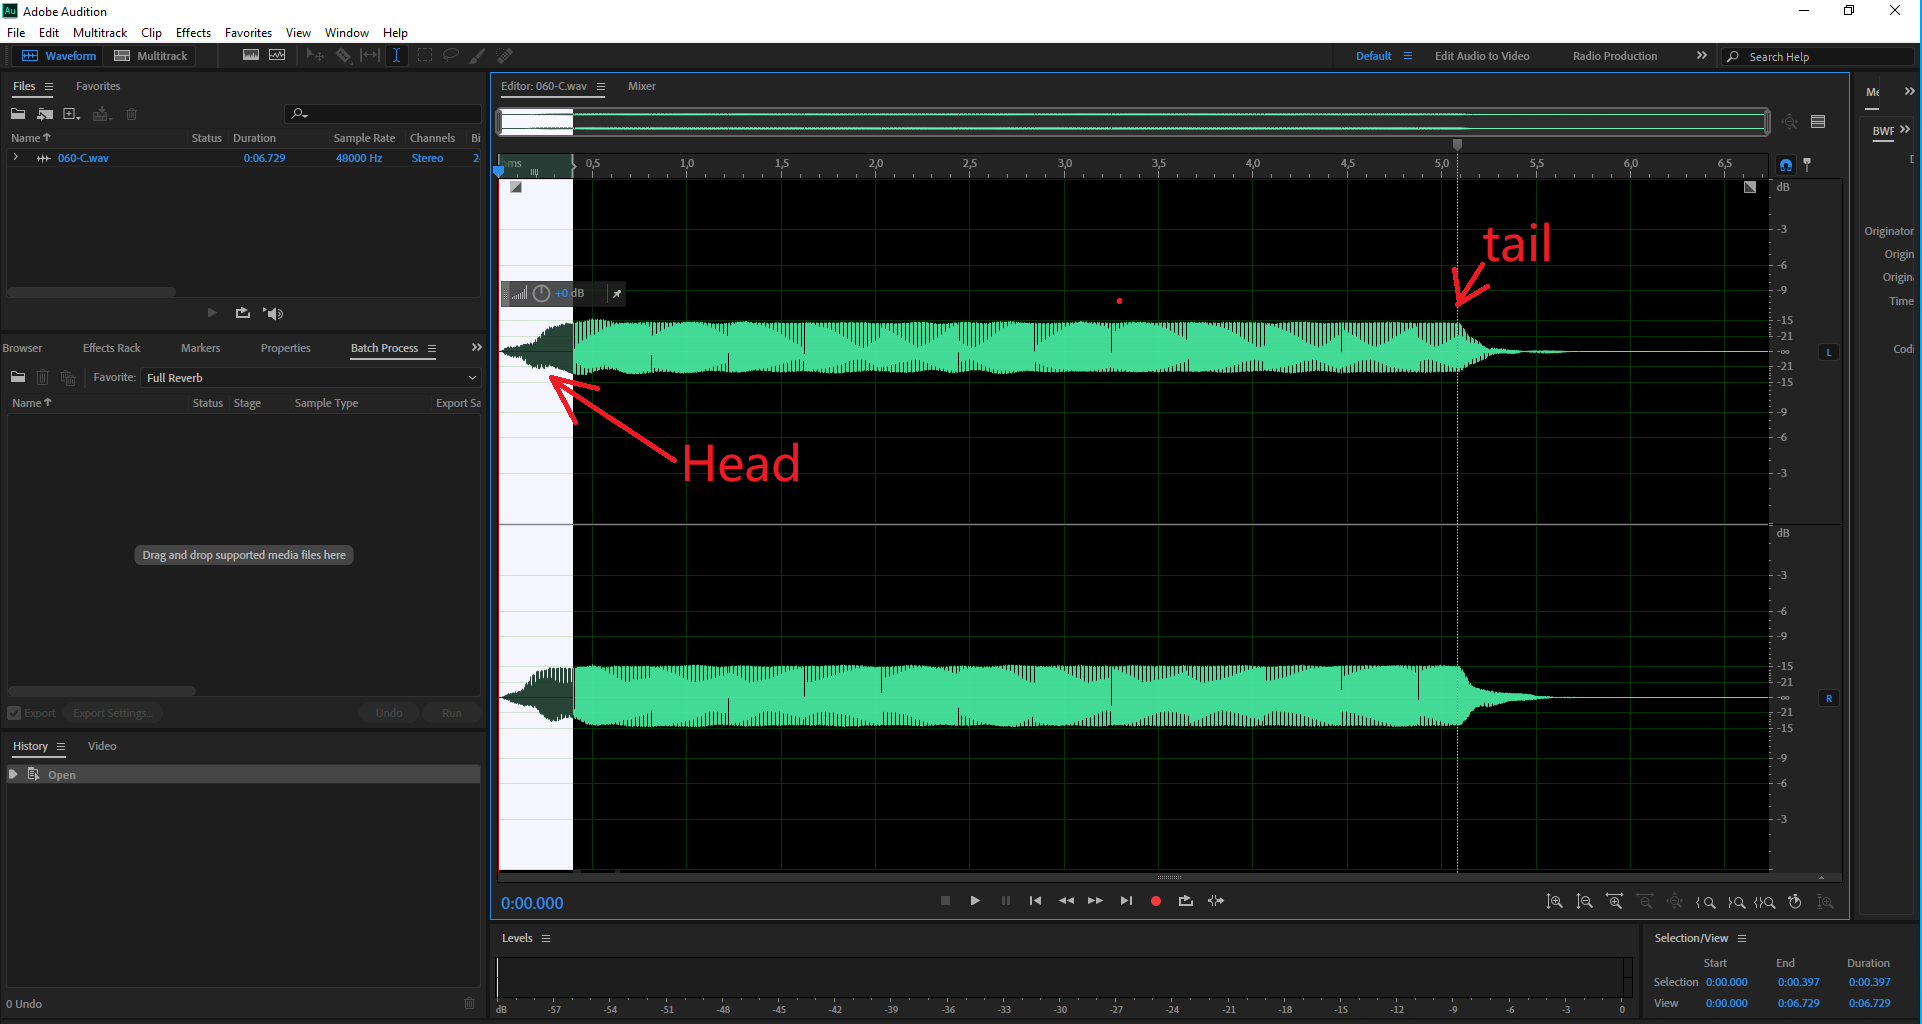Reset zoom to full view
Viewport: 1922px width, 1024px height.
tap(1675, 902)
